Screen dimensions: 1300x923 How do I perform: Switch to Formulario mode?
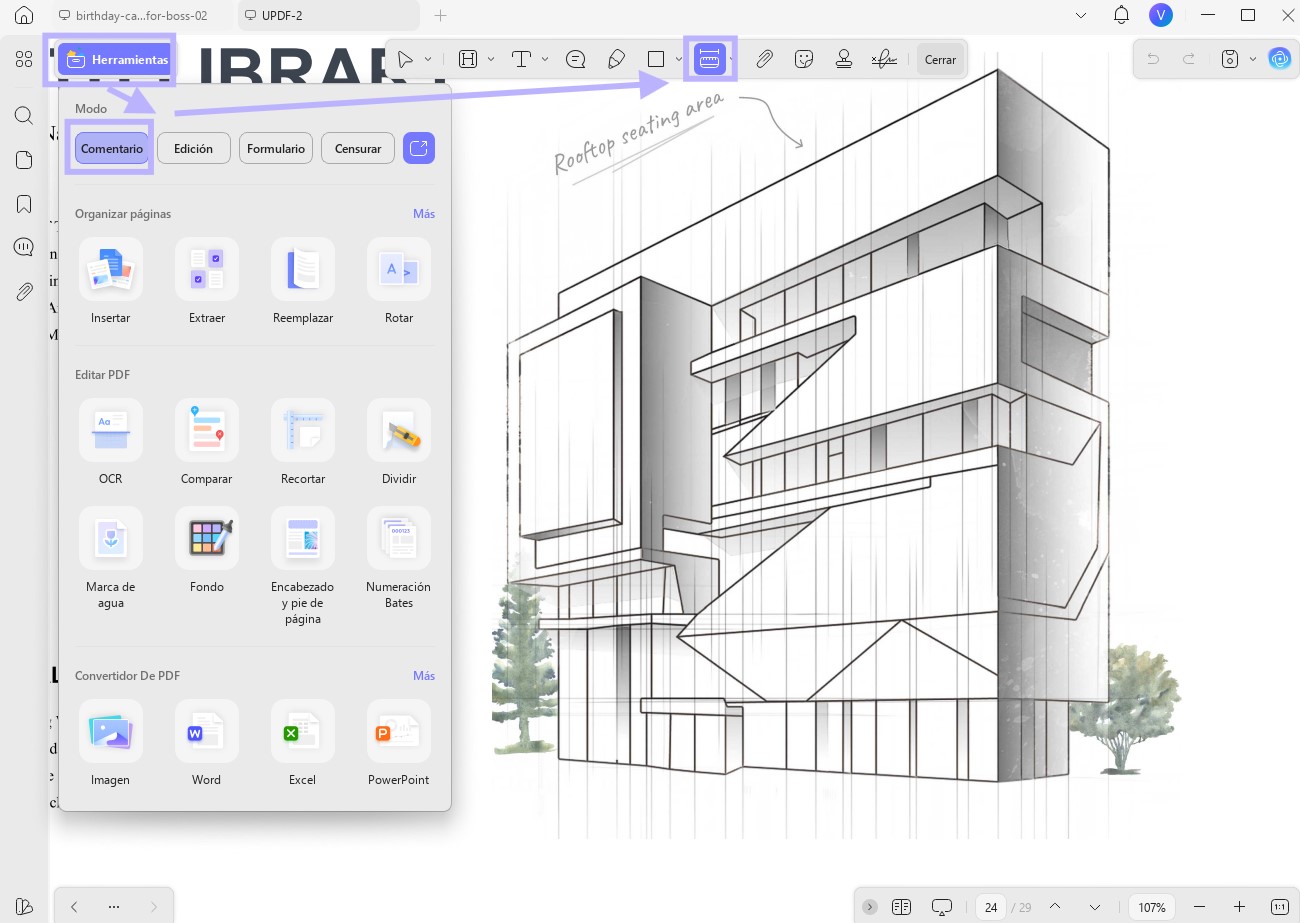pos(276,148)
